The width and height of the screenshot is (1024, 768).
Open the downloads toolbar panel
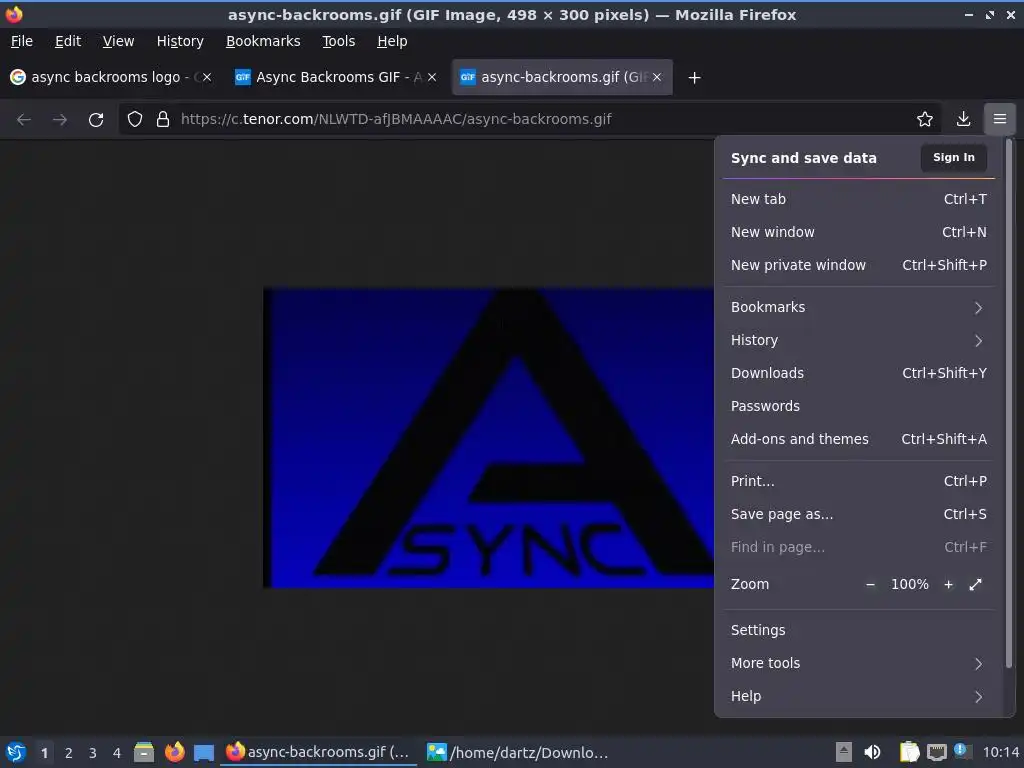[963, 119]
